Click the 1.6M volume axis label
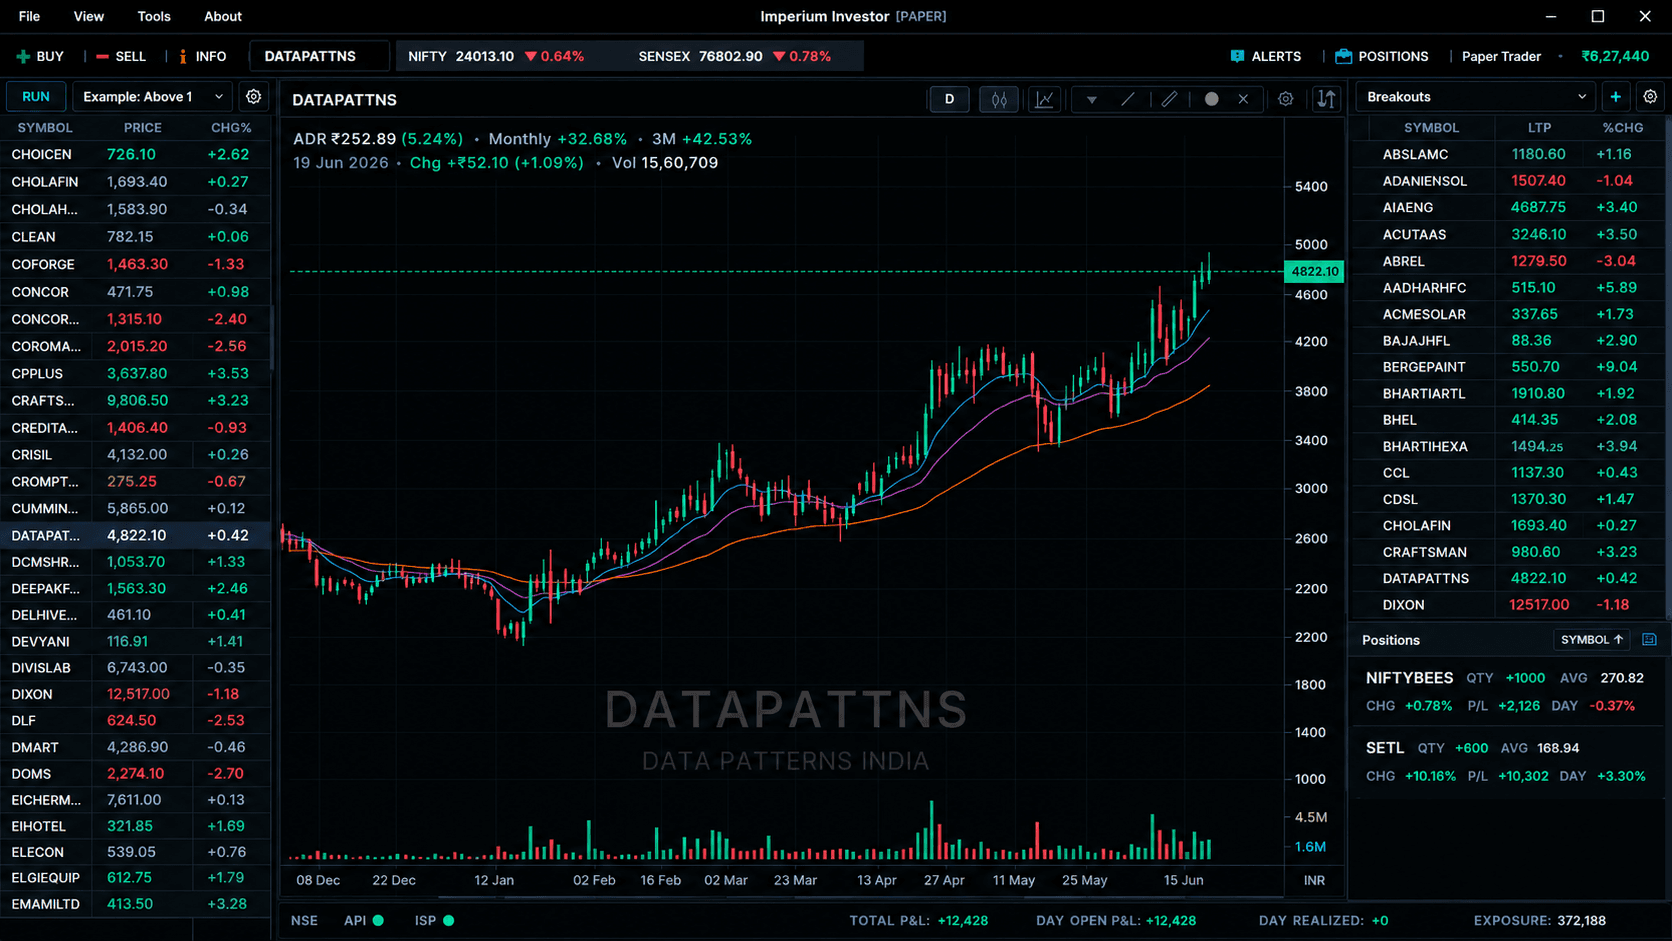This screenshot has width=1672, height=941. tap(1310, 847)
